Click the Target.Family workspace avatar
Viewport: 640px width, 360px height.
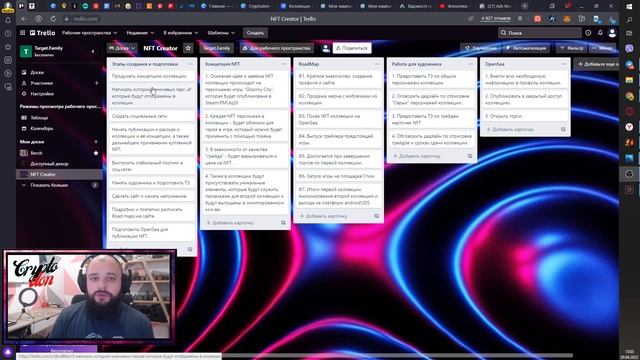coord(26,51)
